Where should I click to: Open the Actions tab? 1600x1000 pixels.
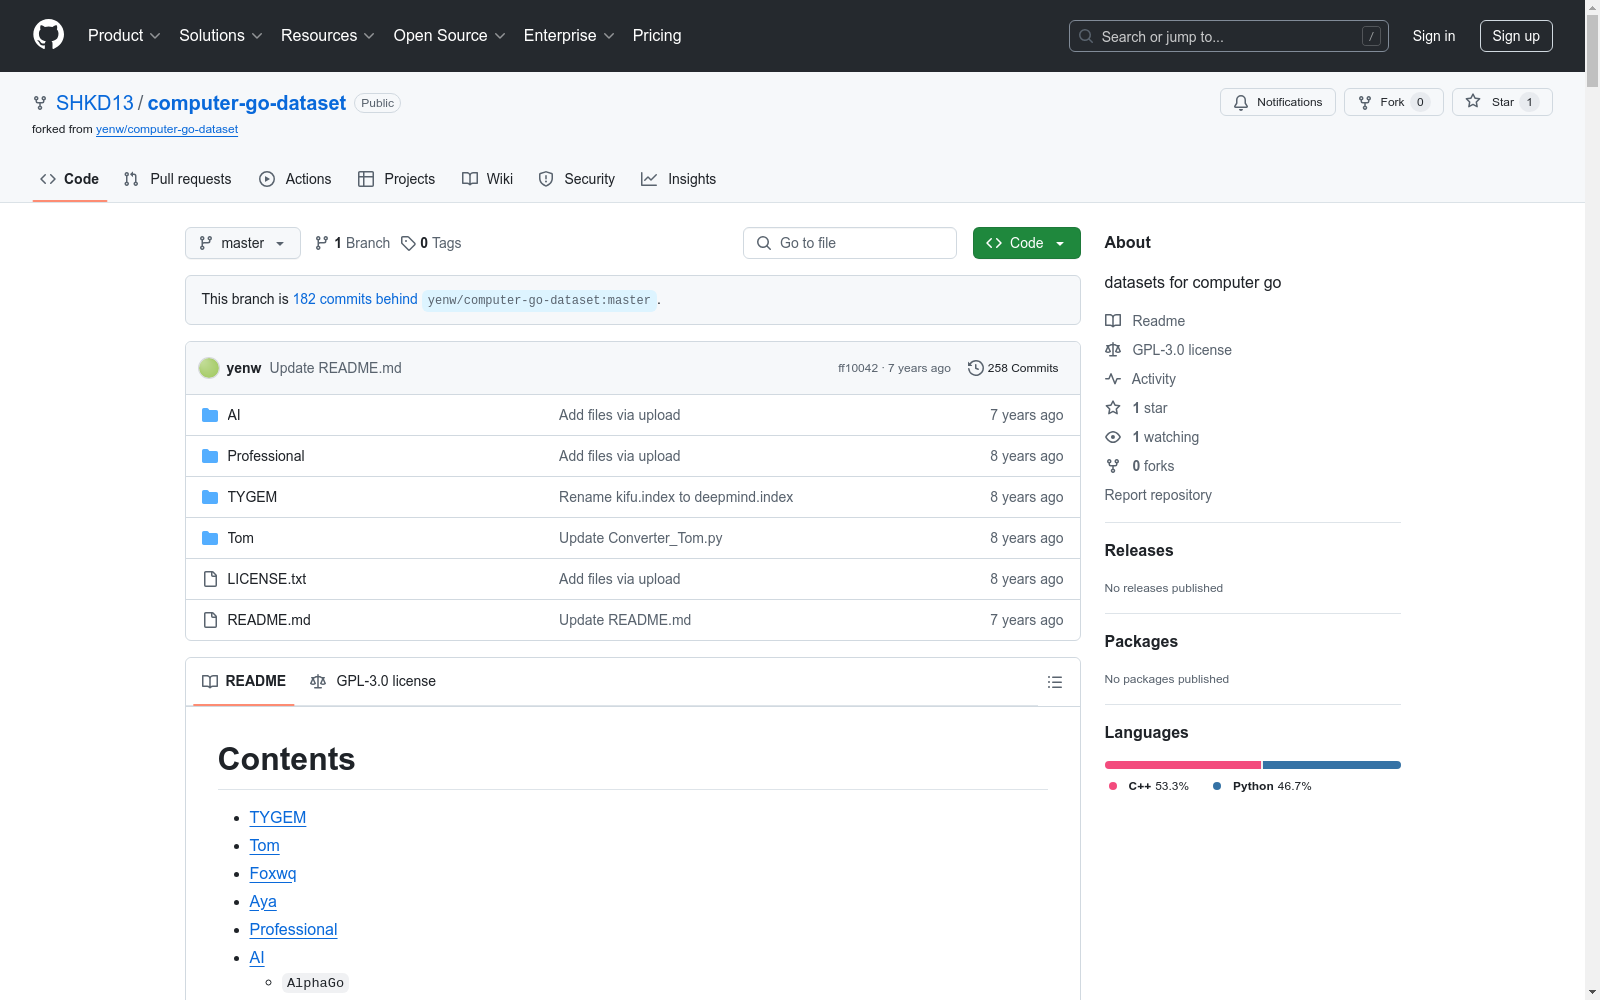click(295, 179)
